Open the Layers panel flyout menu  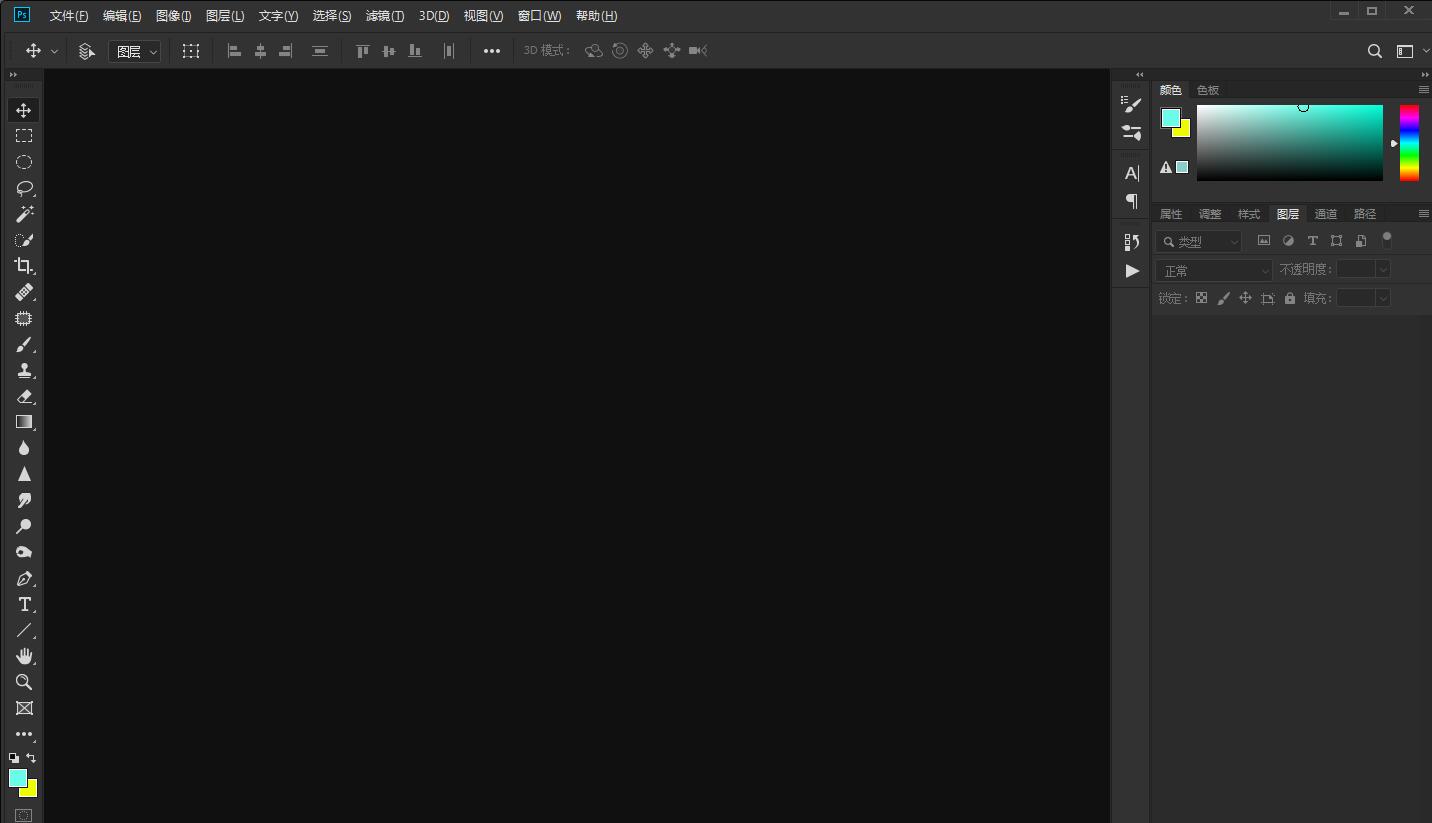[1423, 214]
